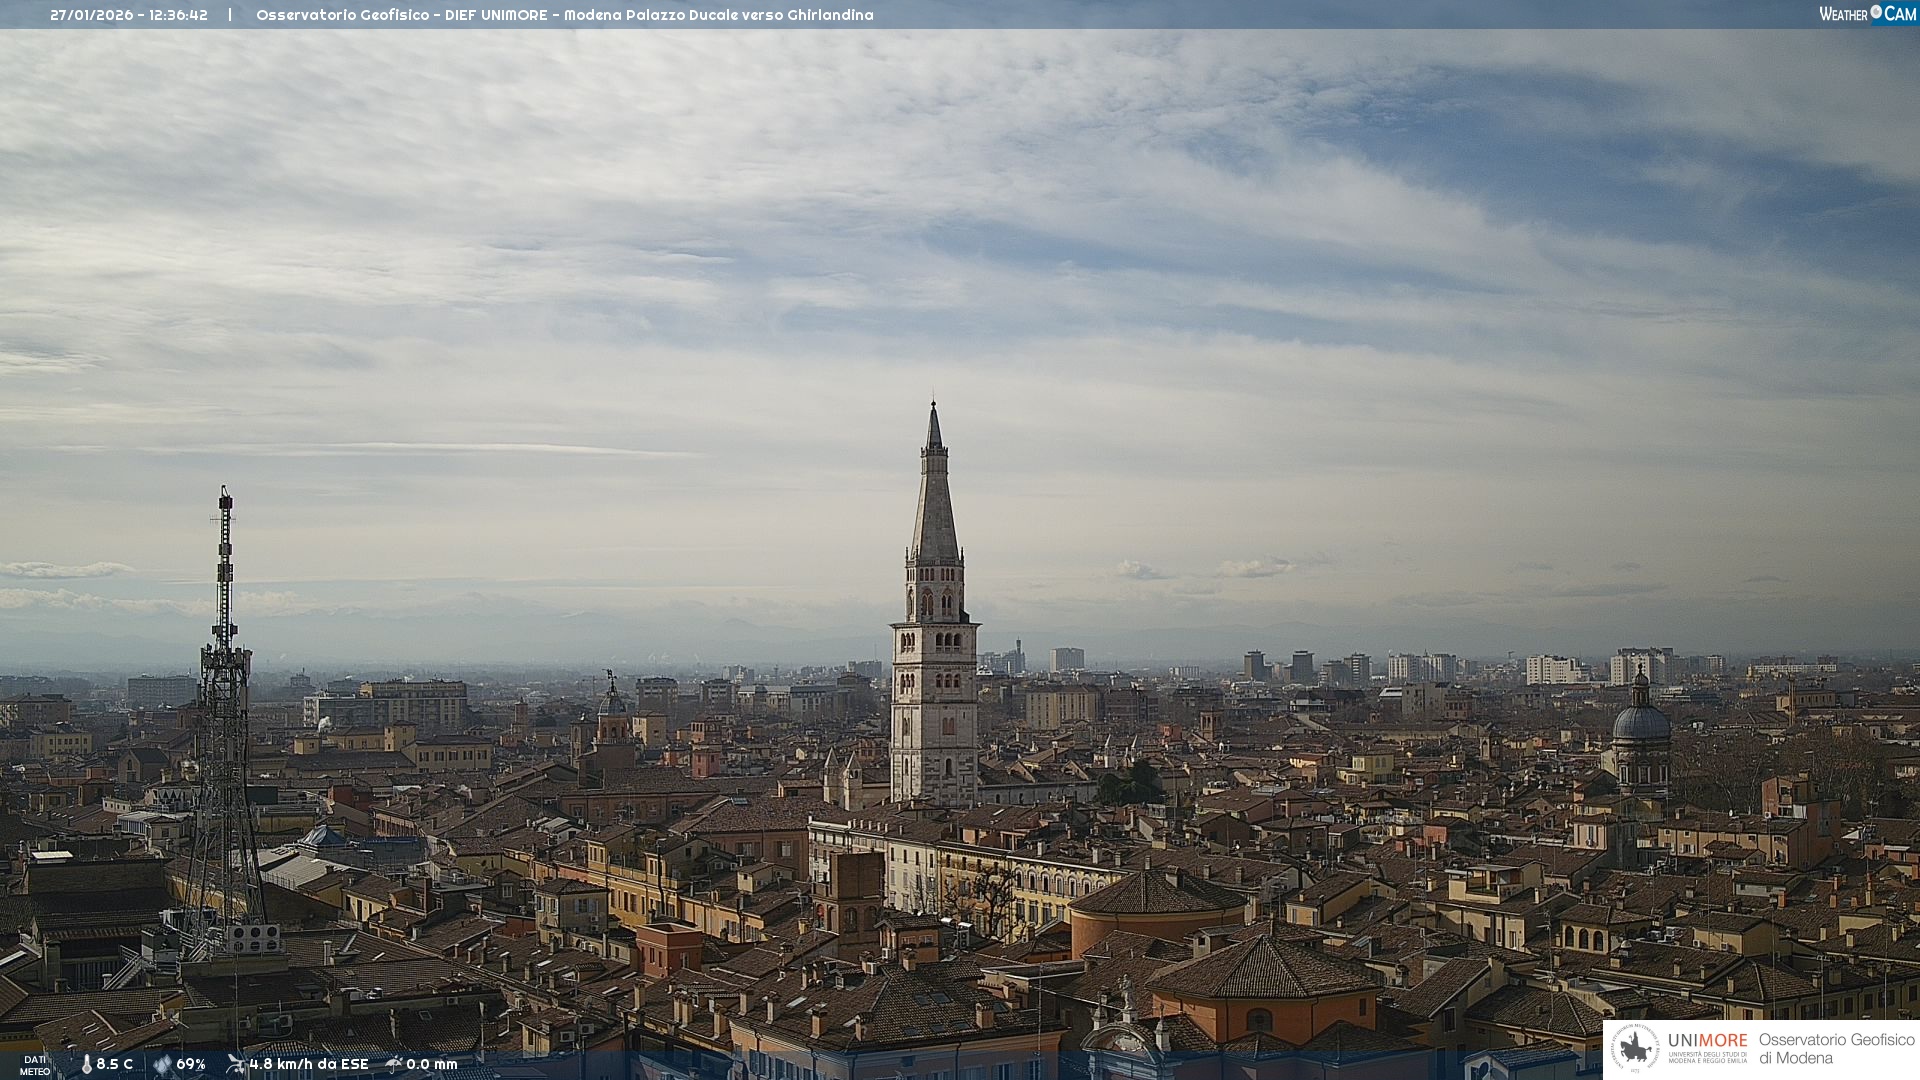Click the thermometer temperature icon
The image size is (1920, 1080).
(86, 1064)
